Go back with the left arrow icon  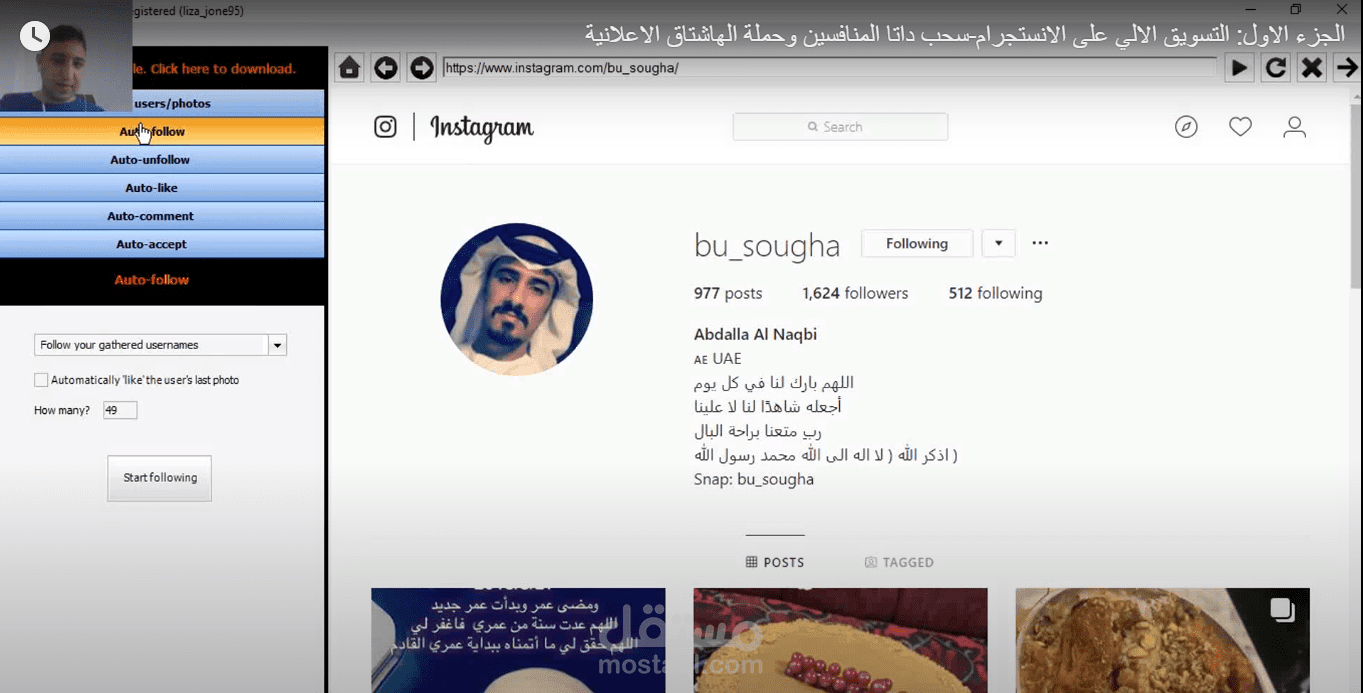click(385, 68)
